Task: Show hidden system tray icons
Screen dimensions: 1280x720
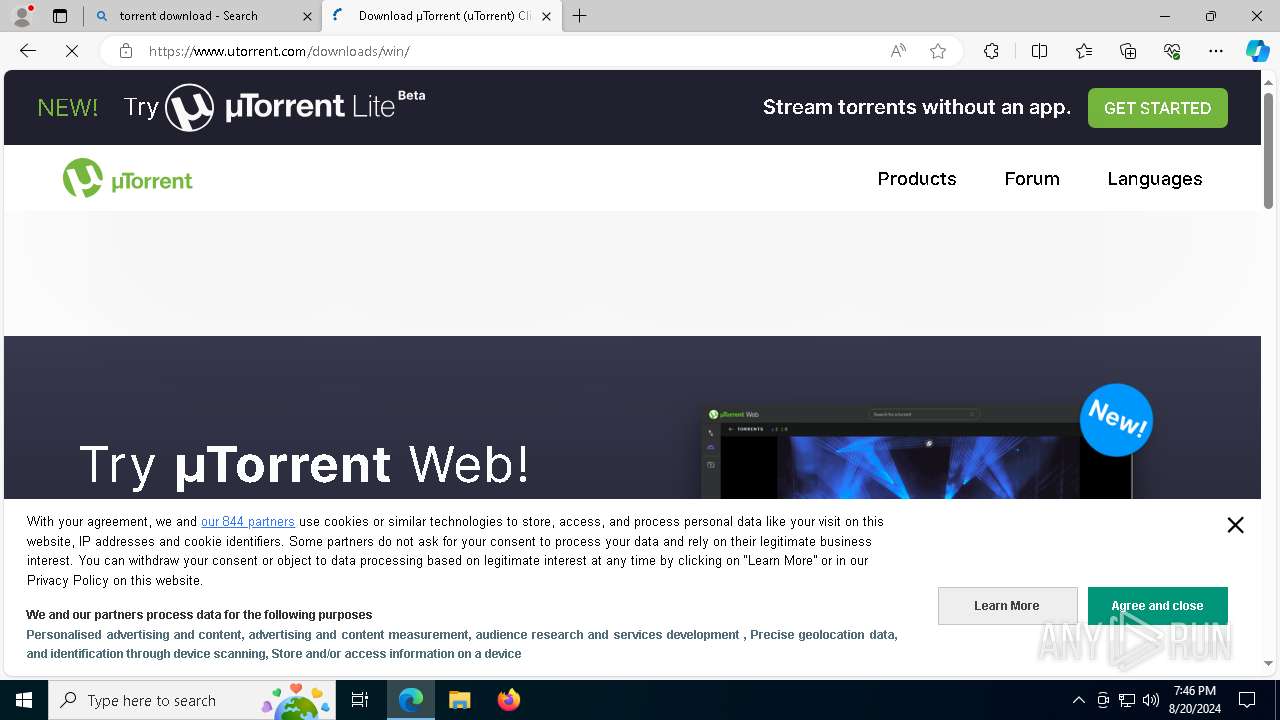Action: pos(1078,700)
